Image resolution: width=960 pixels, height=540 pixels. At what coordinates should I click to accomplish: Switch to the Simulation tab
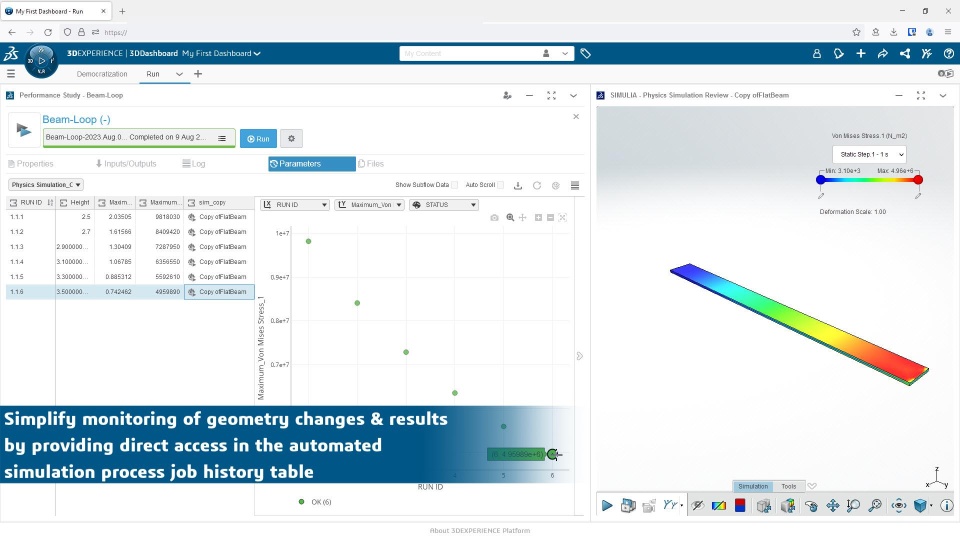tap(753, 486)
